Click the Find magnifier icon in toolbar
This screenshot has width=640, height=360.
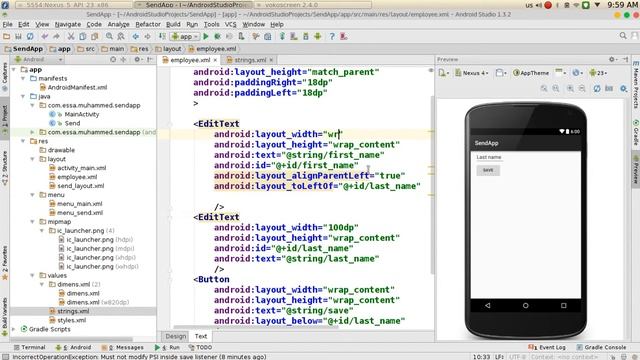click(109, 36)
